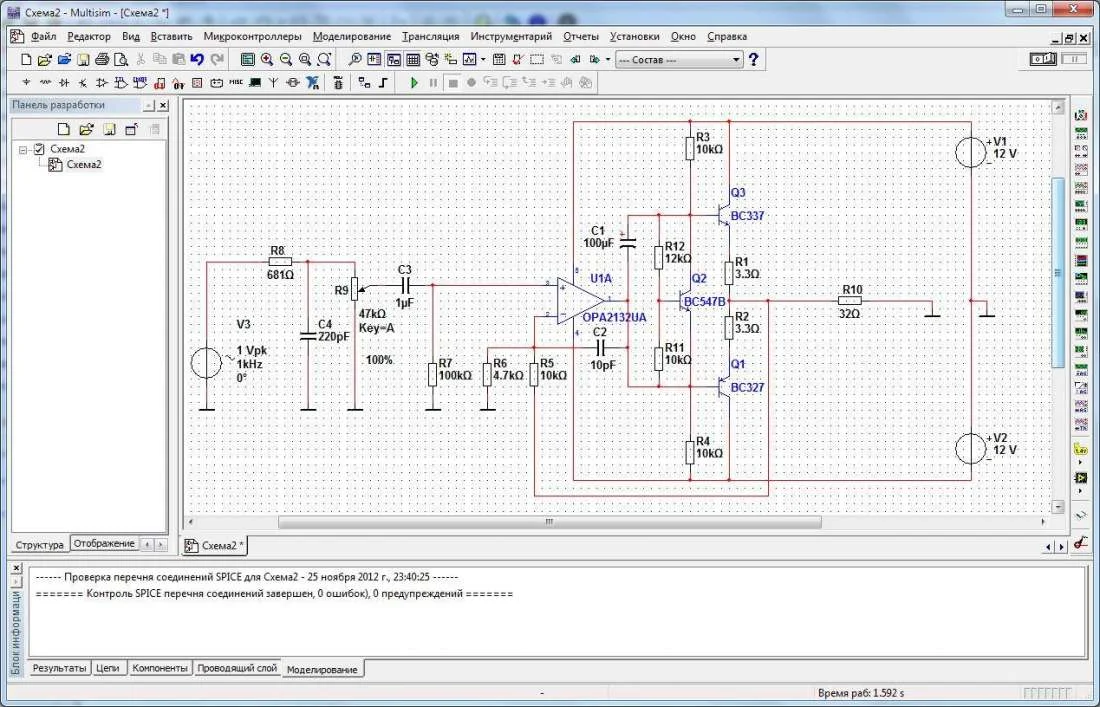The height and width of the screenshot is (707, 1100).
Task: Toggle the simulation switch at top right
Action: (1043, 59)
